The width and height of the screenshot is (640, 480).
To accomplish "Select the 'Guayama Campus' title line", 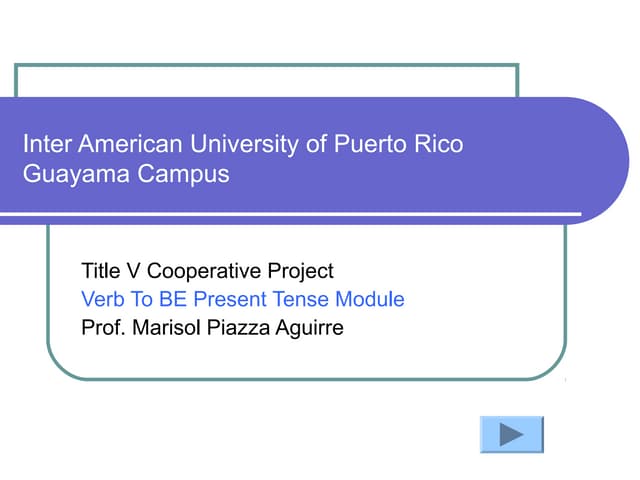I will [x=126, y=174].
